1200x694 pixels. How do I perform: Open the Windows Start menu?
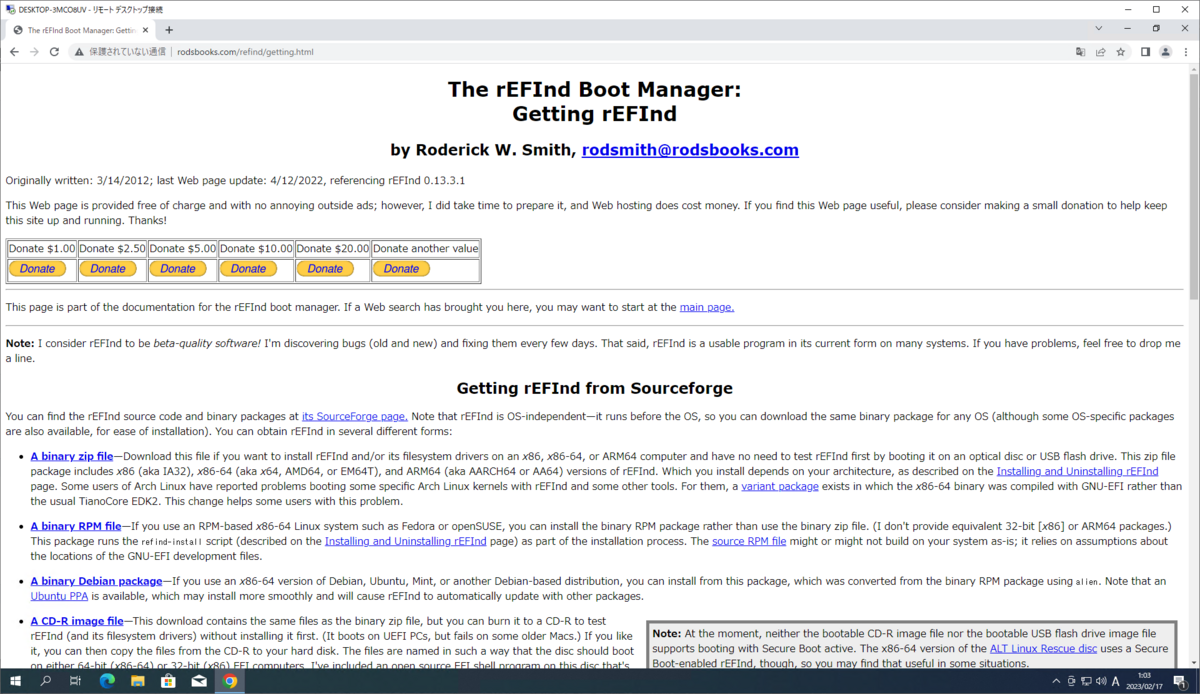click(15, 681)
